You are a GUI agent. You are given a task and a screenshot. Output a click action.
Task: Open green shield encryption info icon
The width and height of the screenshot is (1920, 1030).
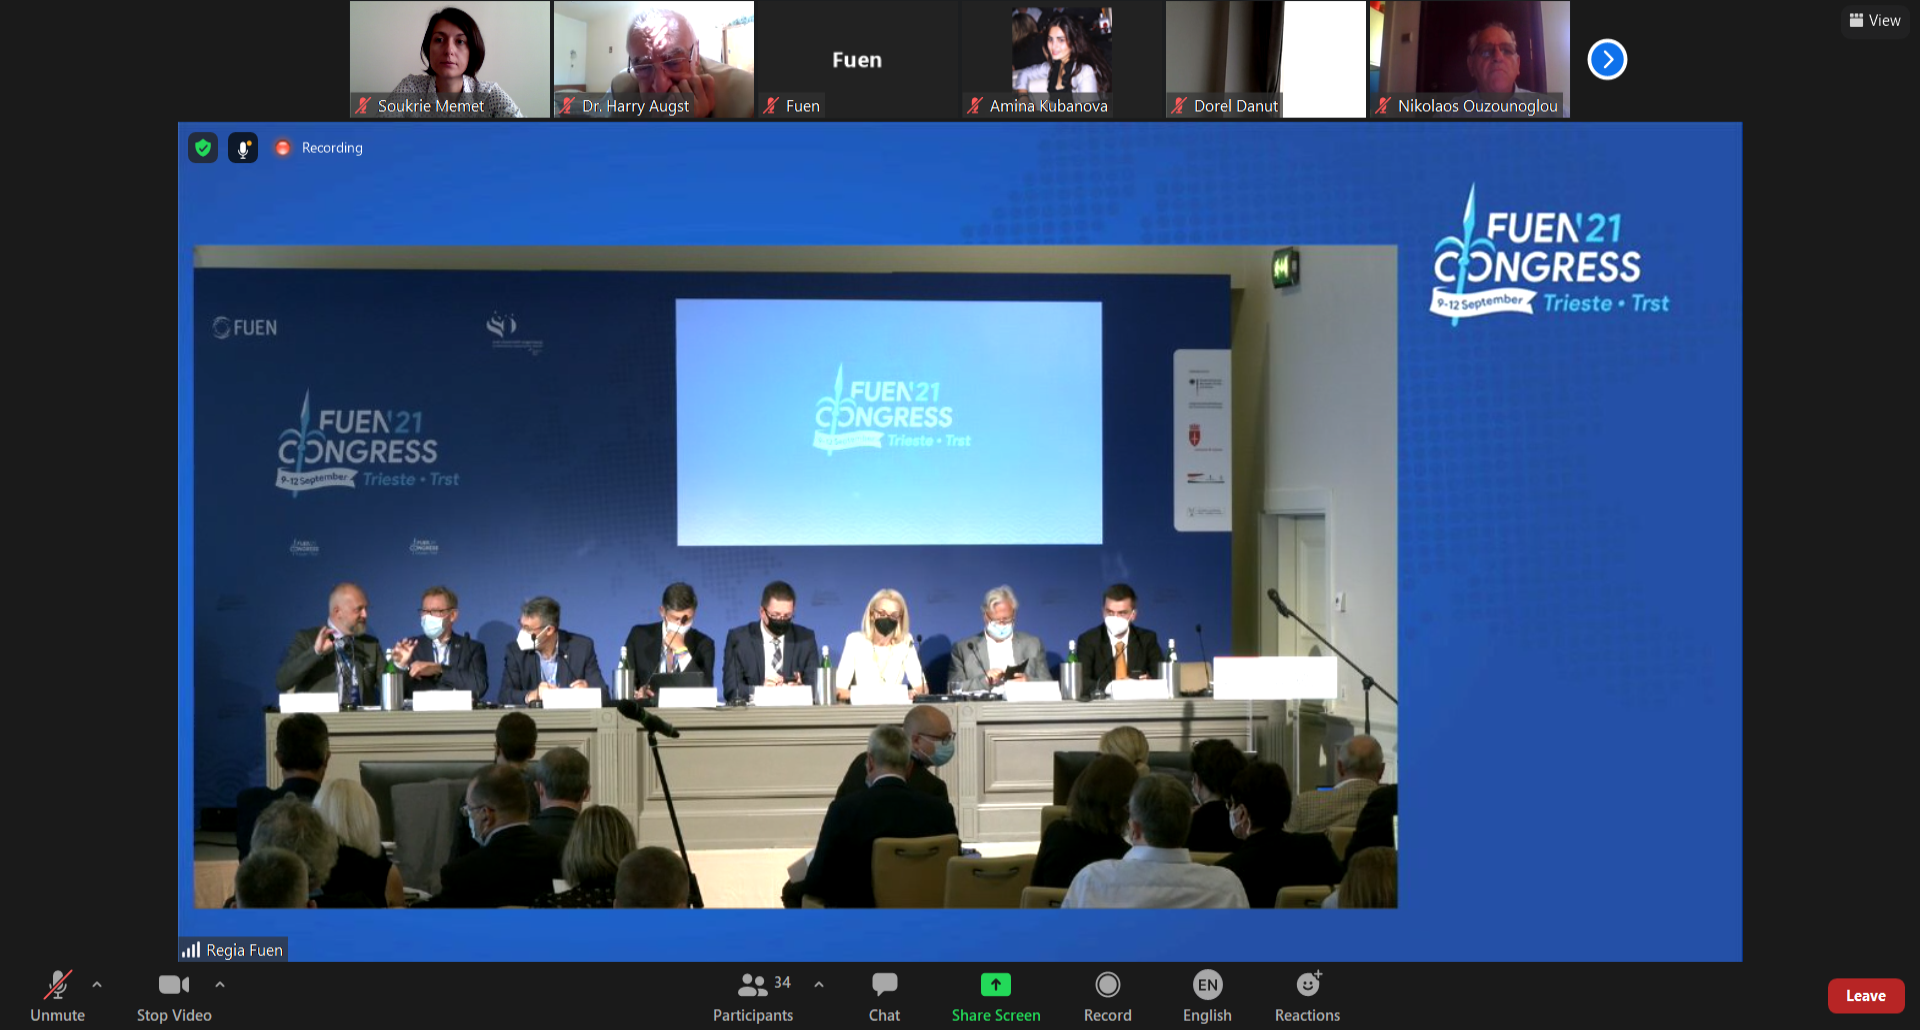(203, 148)
